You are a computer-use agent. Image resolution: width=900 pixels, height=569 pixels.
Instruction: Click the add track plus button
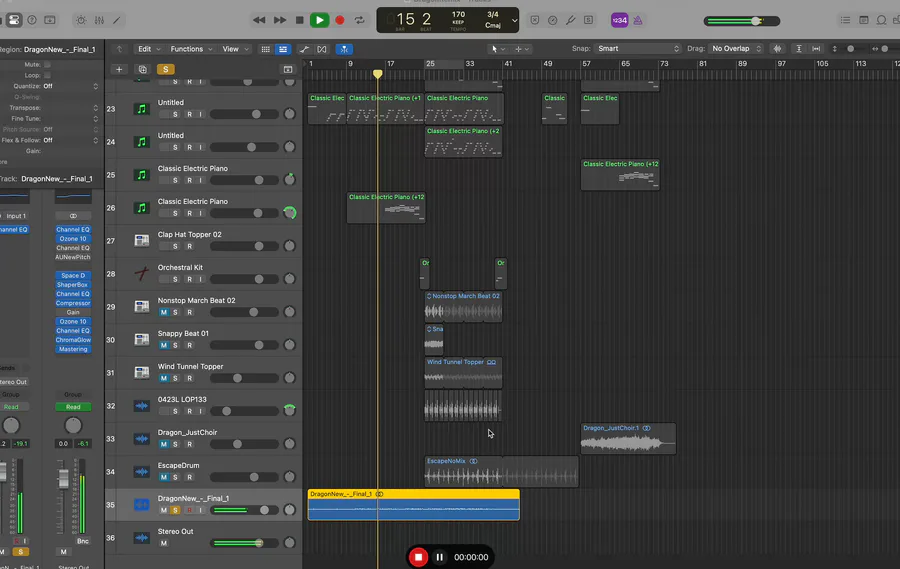[119, 69]
